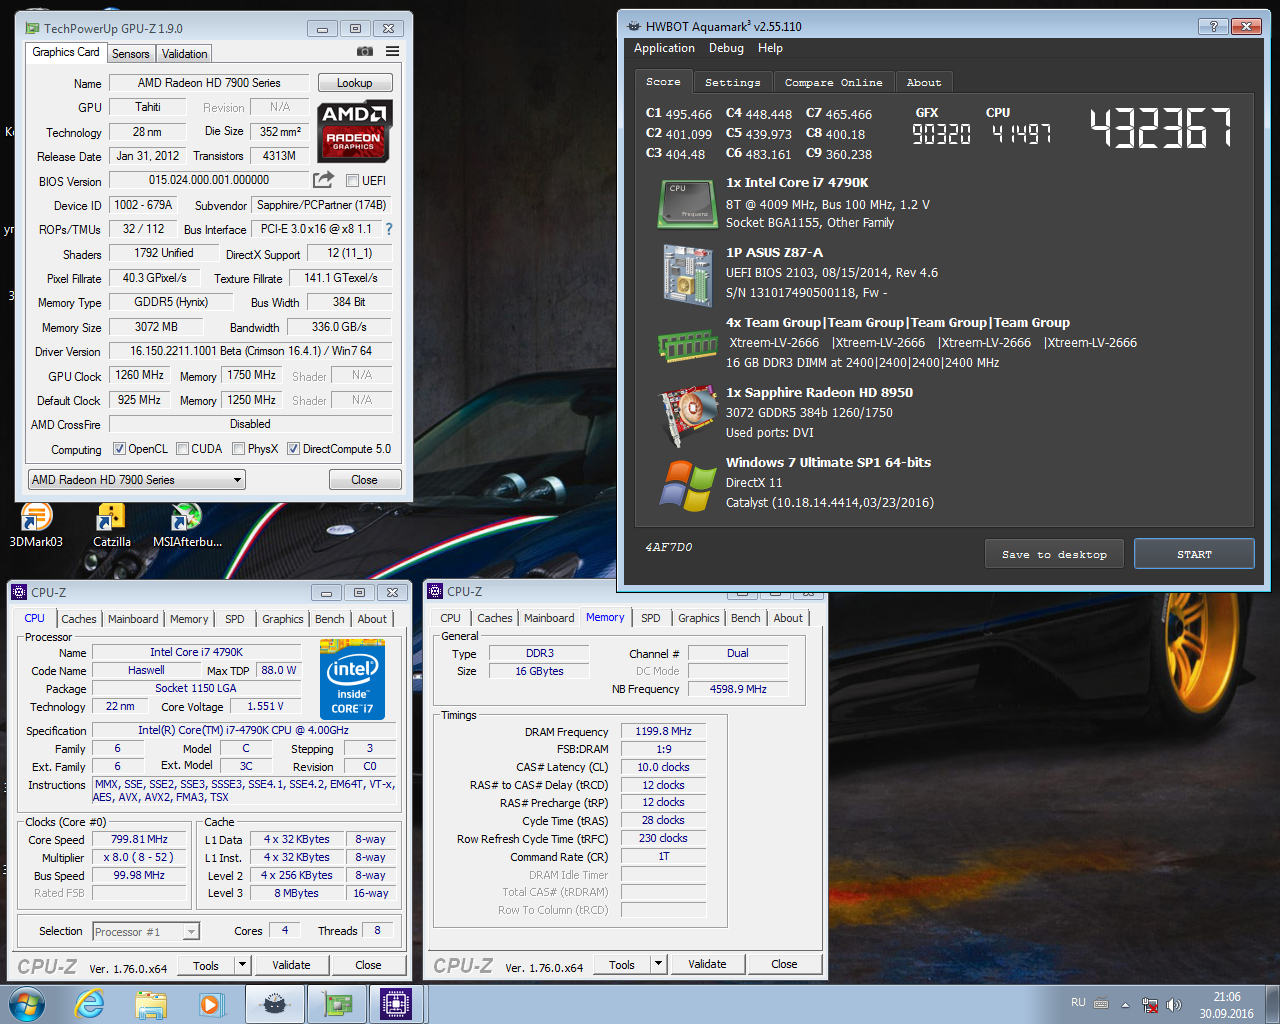Switch to CPU-Z taskbar icon
This screenshot has height=1024, width=1280.
[x=396, y=1004]
